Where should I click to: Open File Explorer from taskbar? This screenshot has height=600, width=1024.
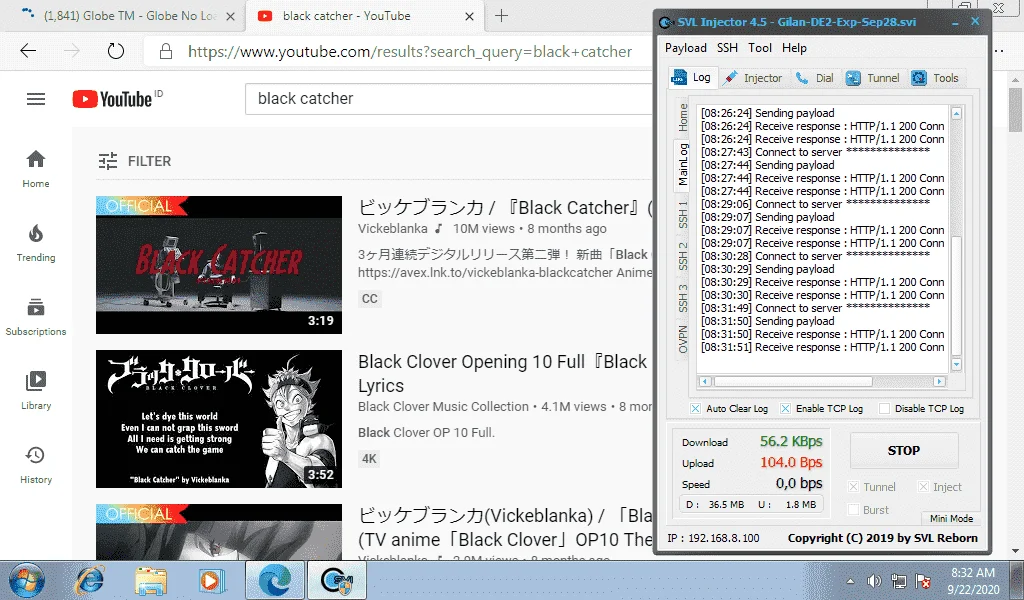coord(151,580)
